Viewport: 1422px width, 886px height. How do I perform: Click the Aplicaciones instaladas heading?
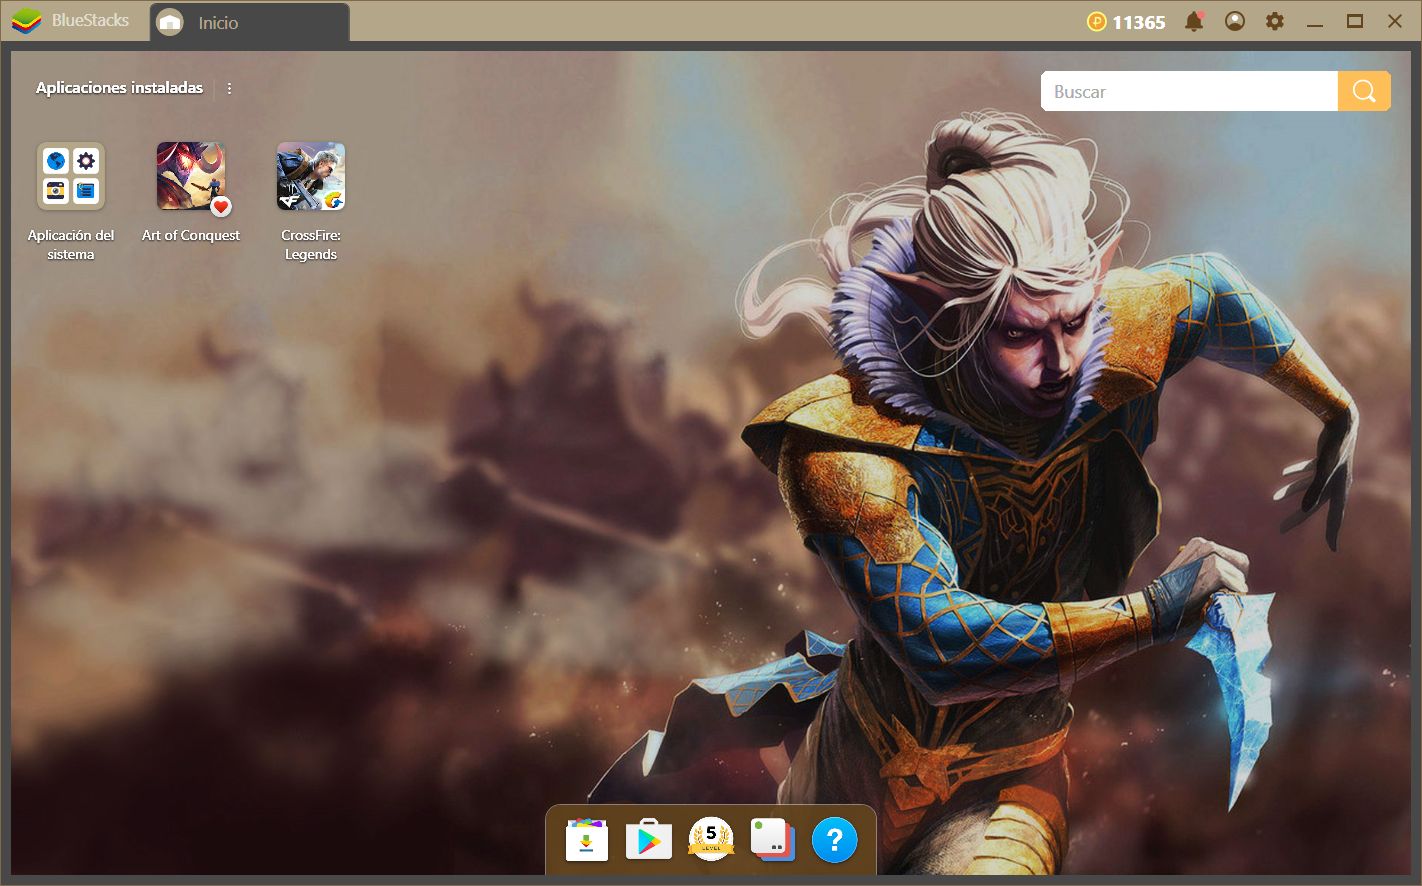pyautogui.click(x=119, y=88)
